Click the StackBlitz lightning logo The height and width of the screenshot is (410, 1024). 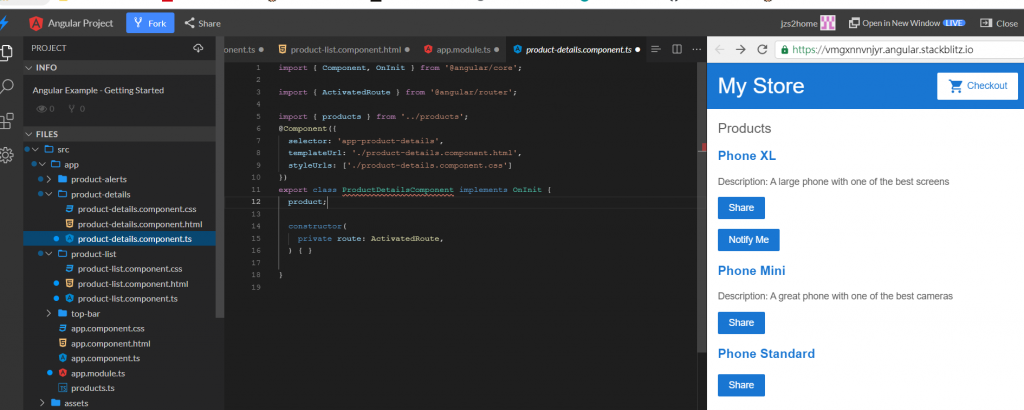click(5, 23)
